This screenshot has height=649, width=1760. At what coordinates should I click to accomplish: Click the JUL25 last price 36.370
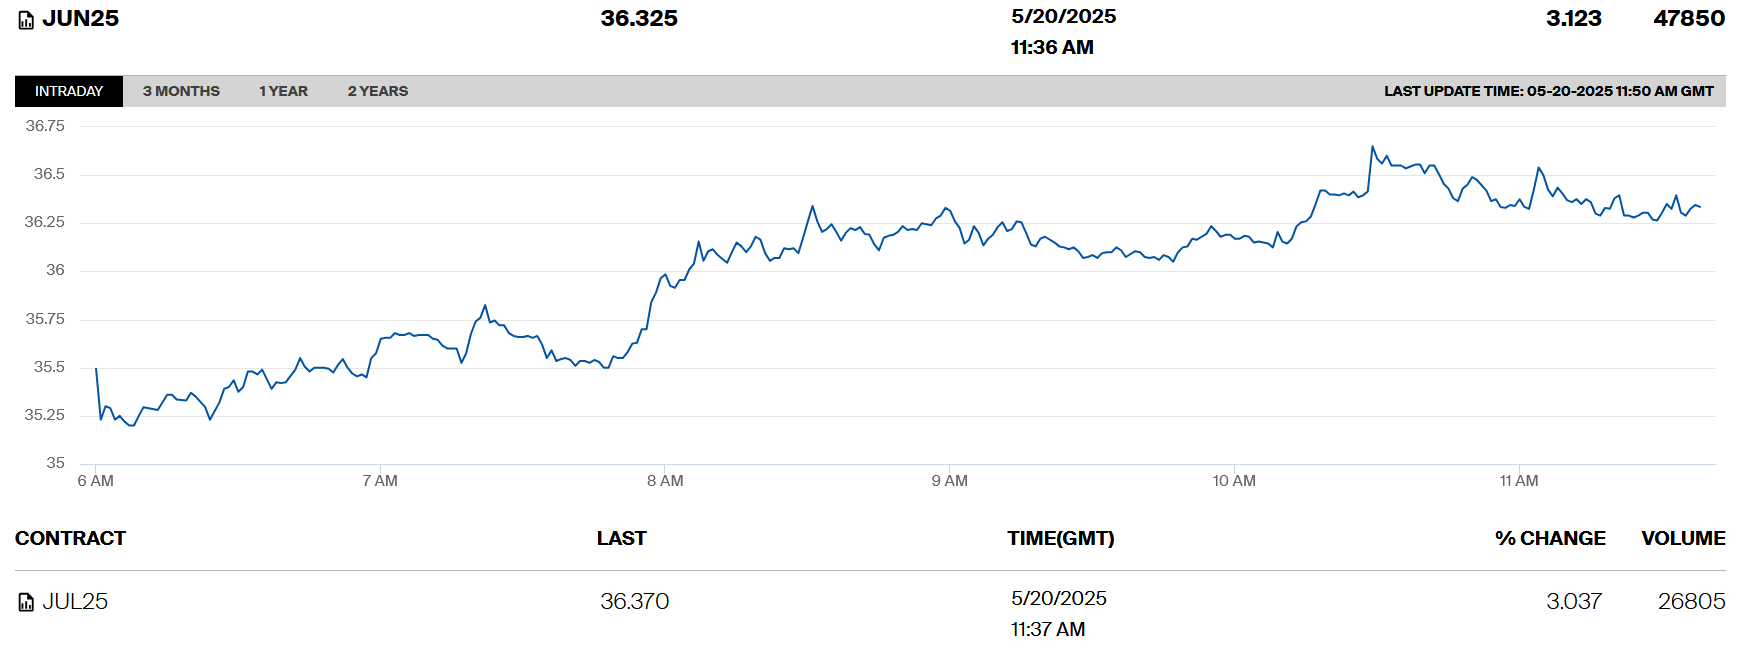coord(634,601)
